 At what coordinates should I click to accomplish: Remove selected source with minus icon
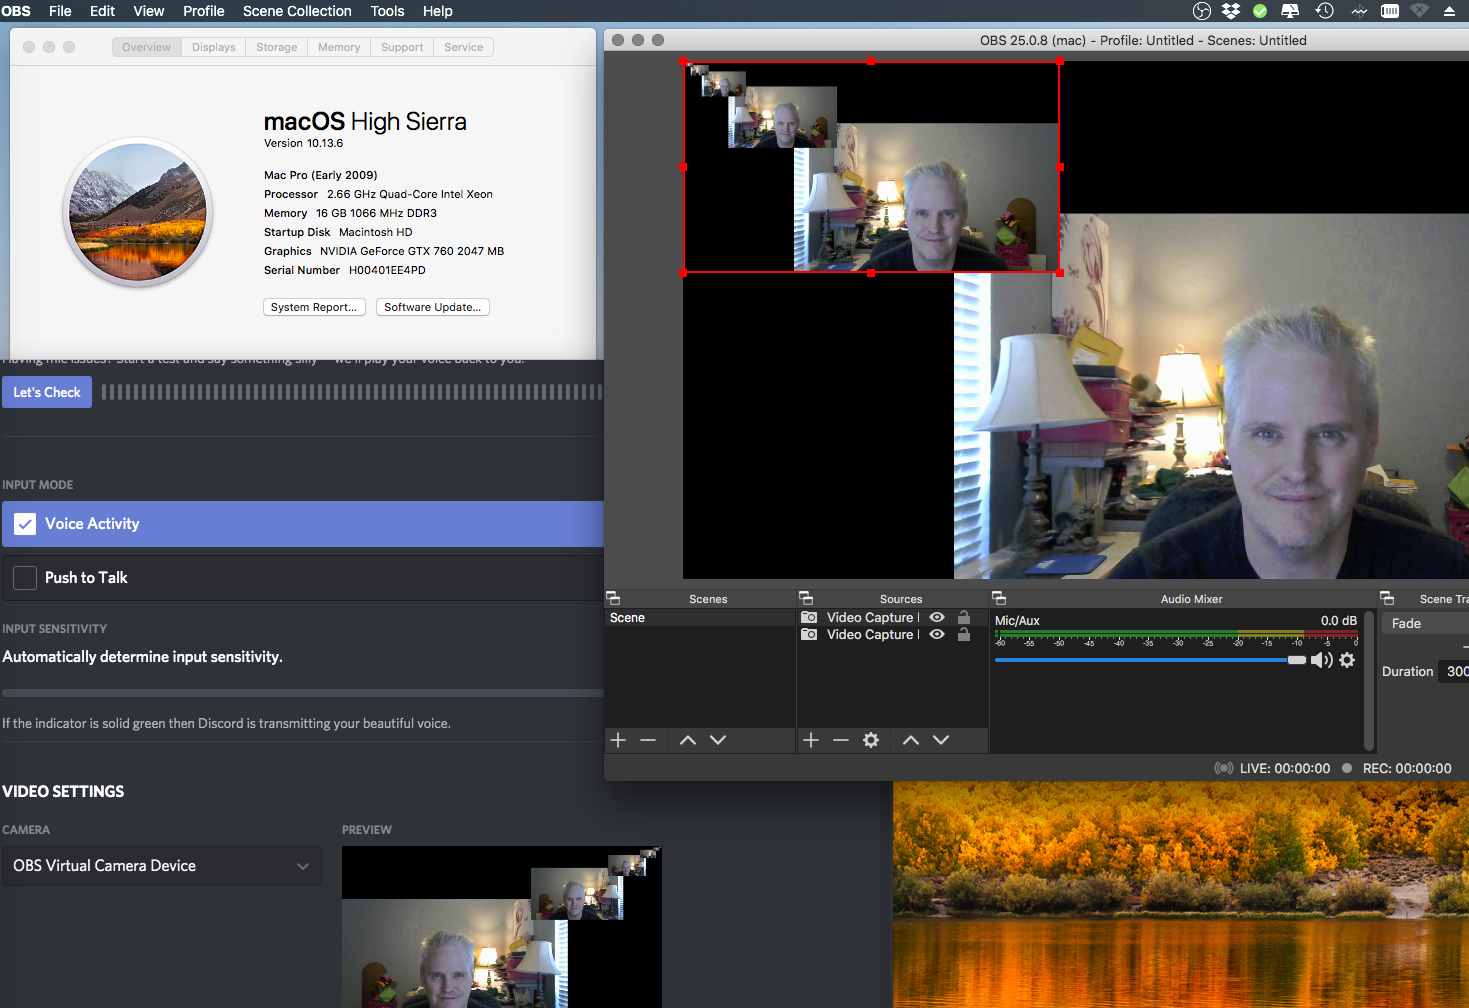841,740
